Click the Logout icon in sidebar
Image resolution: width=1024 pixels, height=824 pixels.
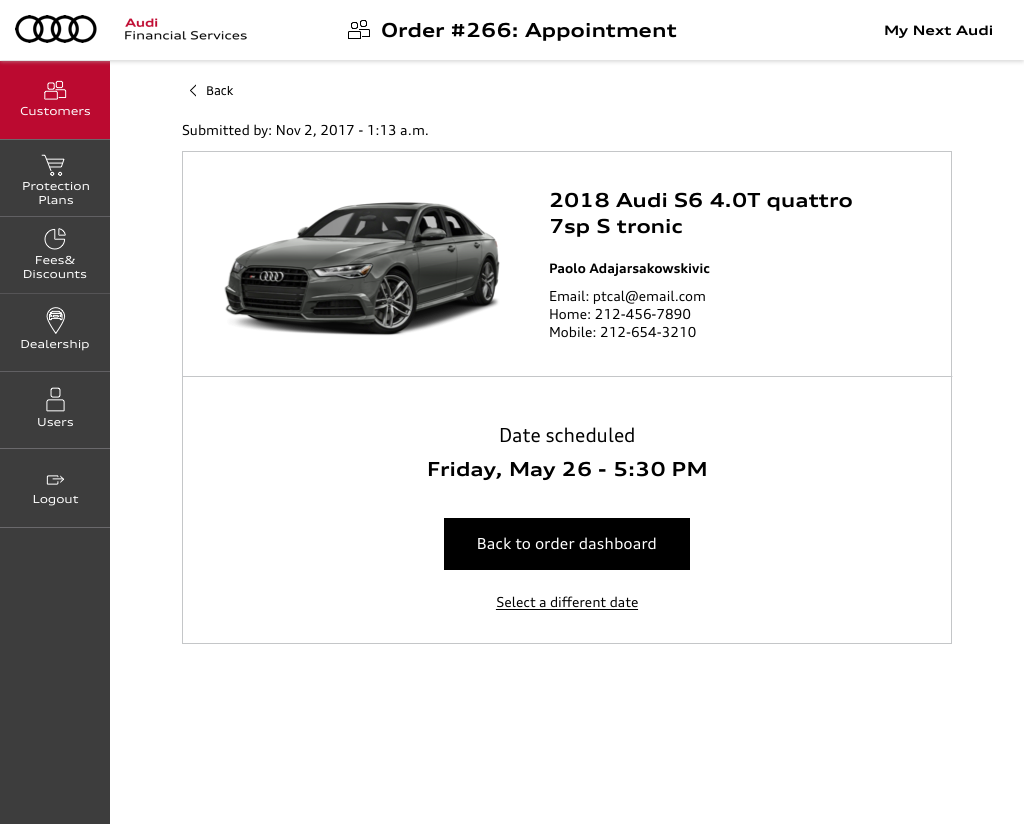point(55,480)
